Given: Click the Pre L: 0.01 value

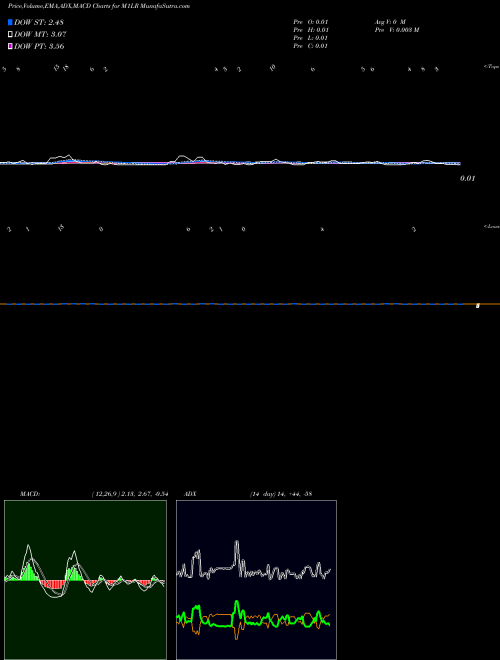Looking at the screenshot, I should click(311, 38).
